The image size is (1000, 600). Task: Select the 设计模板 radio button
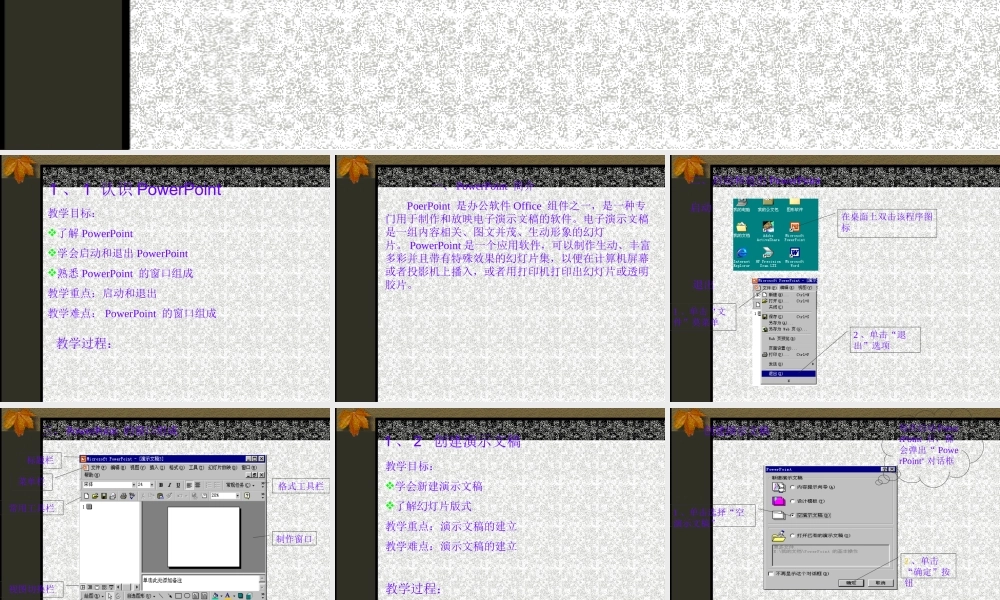(792, 501)
